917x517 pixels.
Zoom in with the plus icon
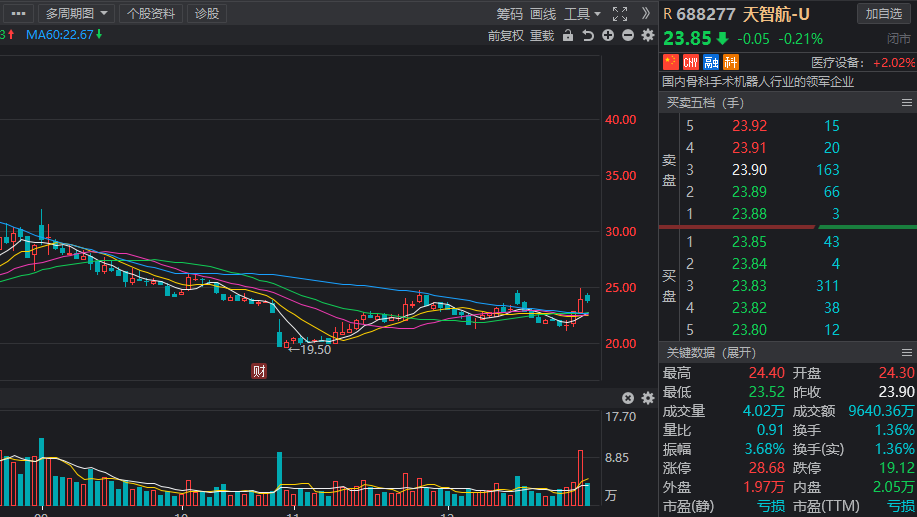tap(608, 35)
